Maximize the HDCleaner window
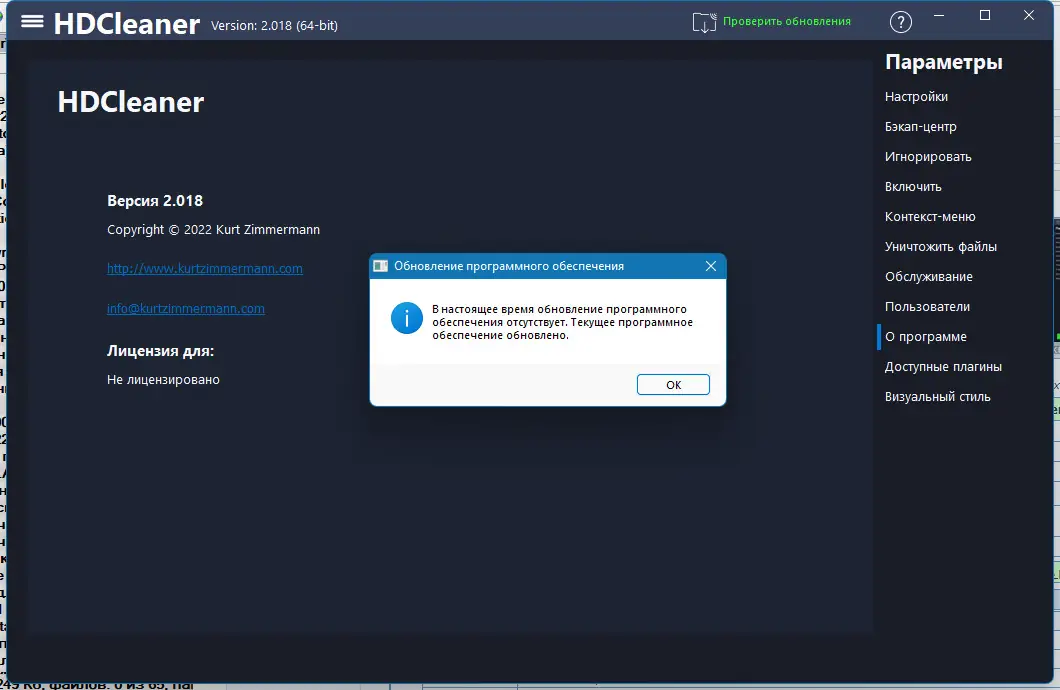This screenshot has height=690, width=1060. click(985, 16)
